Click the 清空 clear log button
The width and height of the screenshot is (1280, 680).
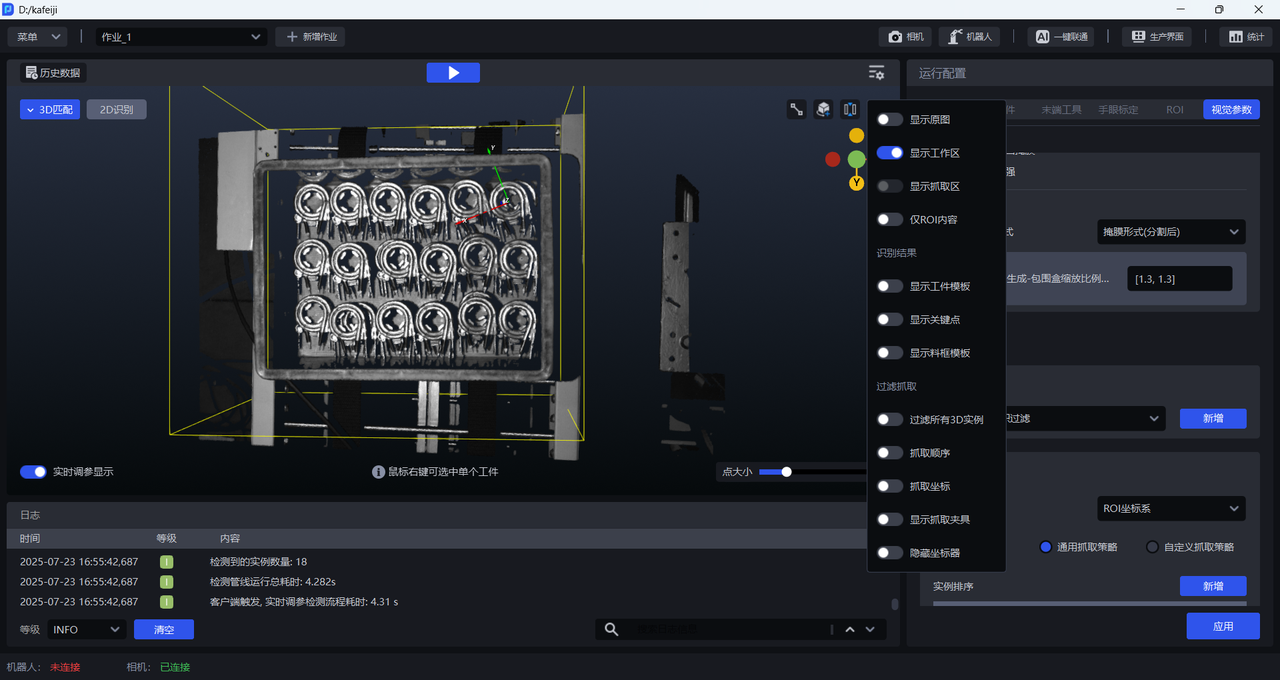click(x=163, y=629)
